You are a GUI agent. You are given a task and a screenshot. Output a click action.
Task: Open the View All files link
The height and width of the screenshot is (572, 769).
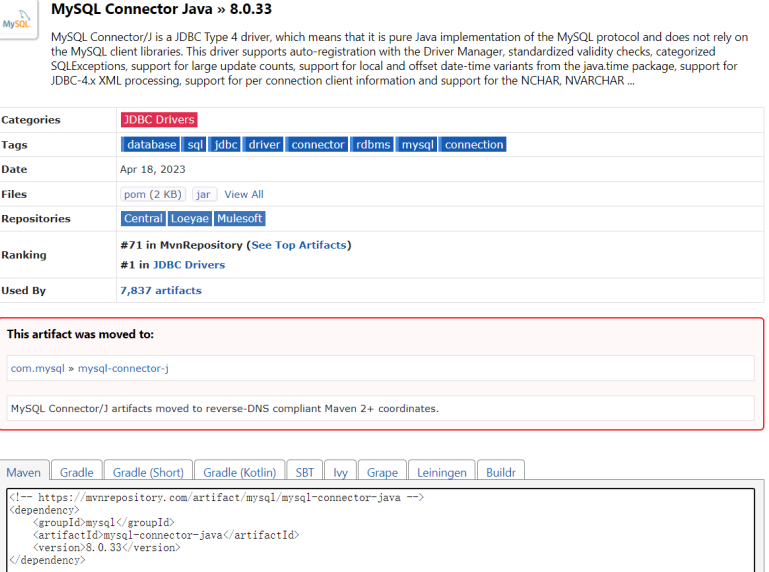coord(244,194)
